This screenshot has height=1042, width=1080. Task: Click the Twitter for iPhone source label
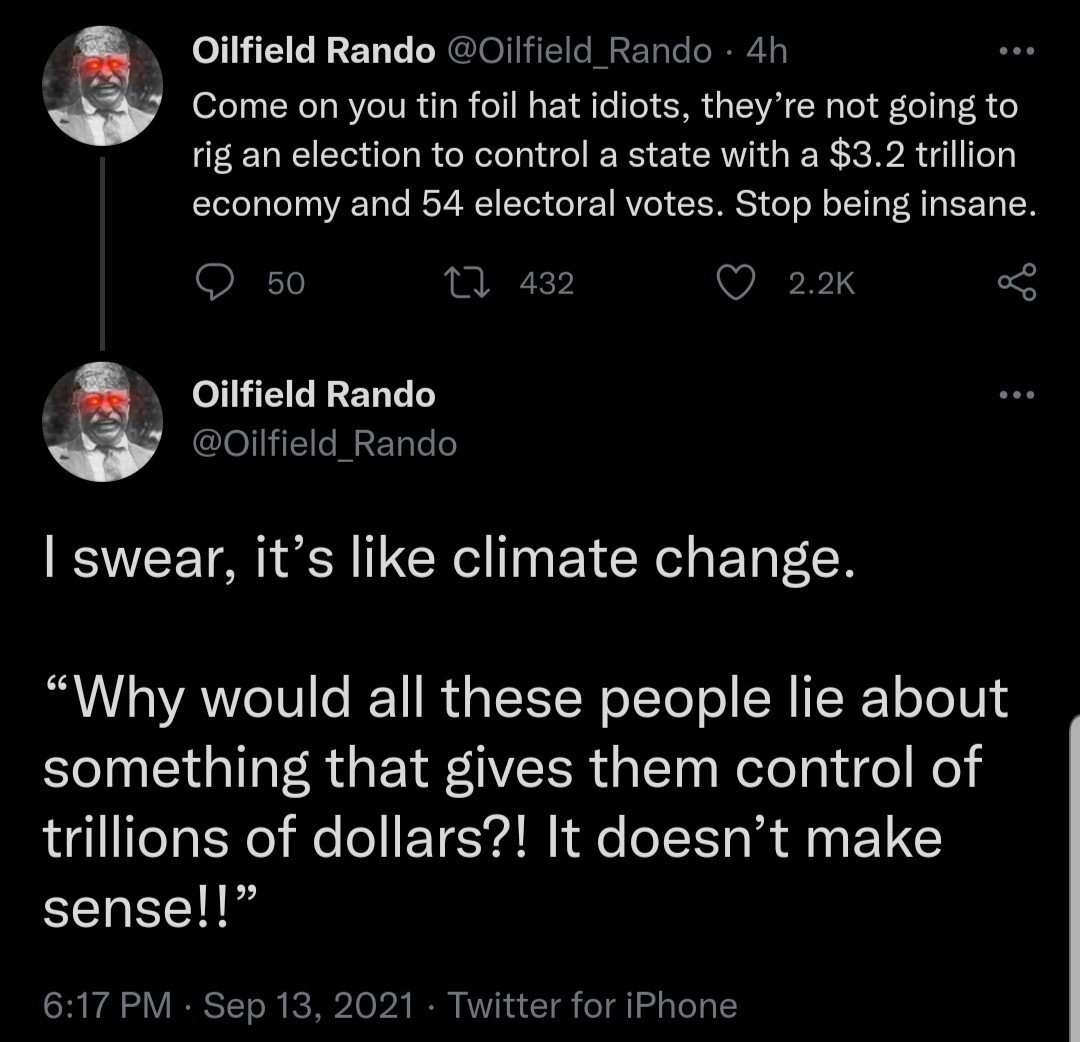(x=592, y=1004)
